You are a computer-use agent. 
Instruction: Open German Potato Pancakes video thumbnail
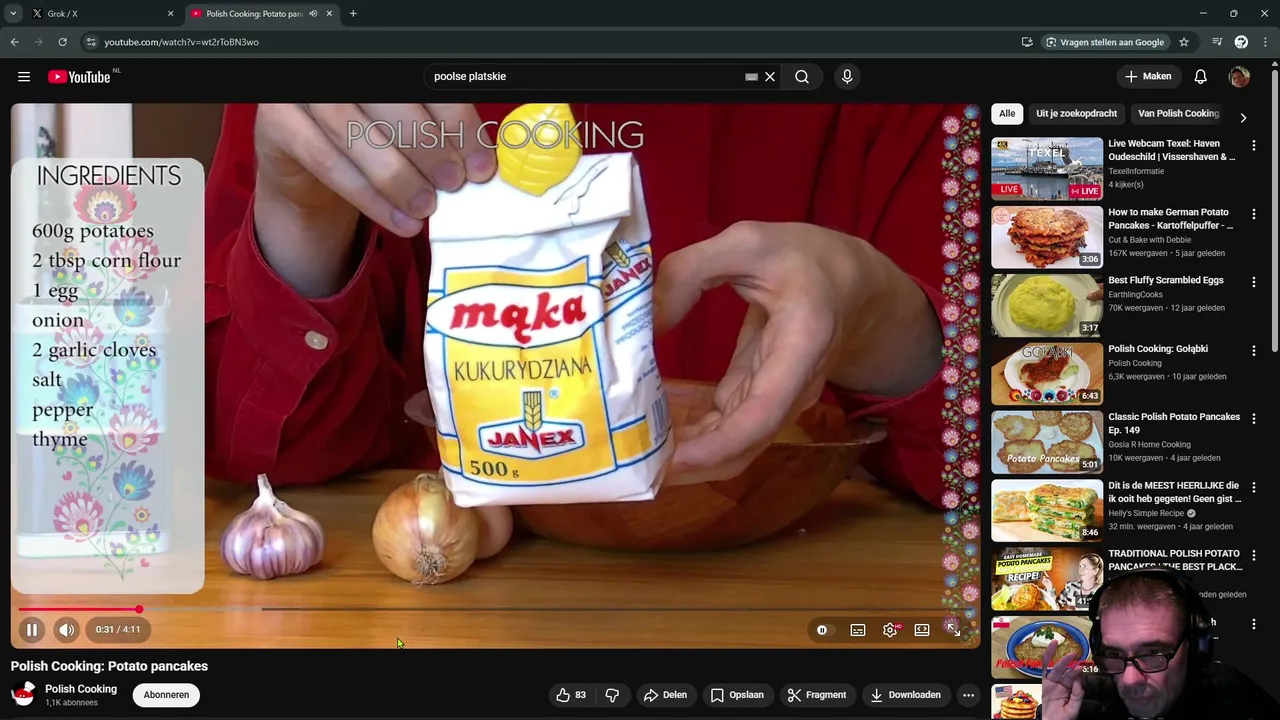[x=1047, y=237]
